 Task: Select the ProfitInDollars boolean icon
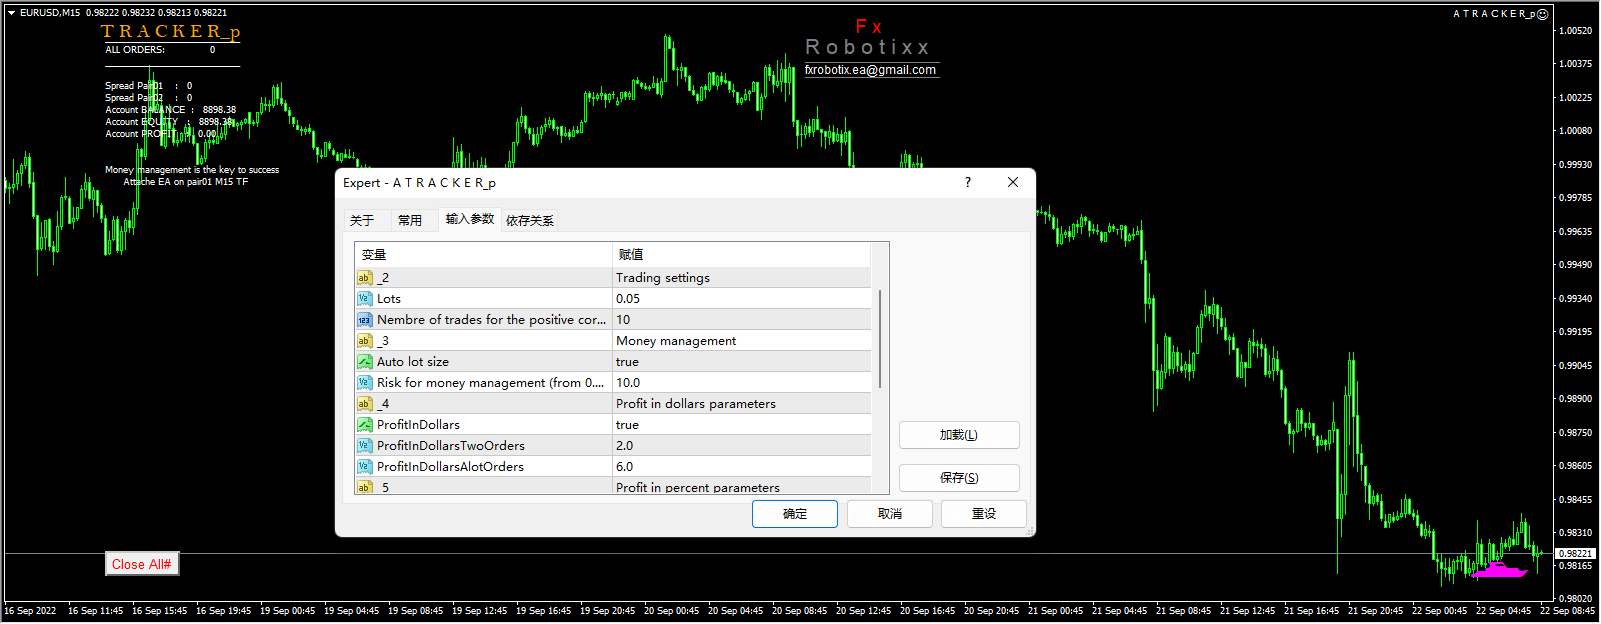click(x=365, y=425)
